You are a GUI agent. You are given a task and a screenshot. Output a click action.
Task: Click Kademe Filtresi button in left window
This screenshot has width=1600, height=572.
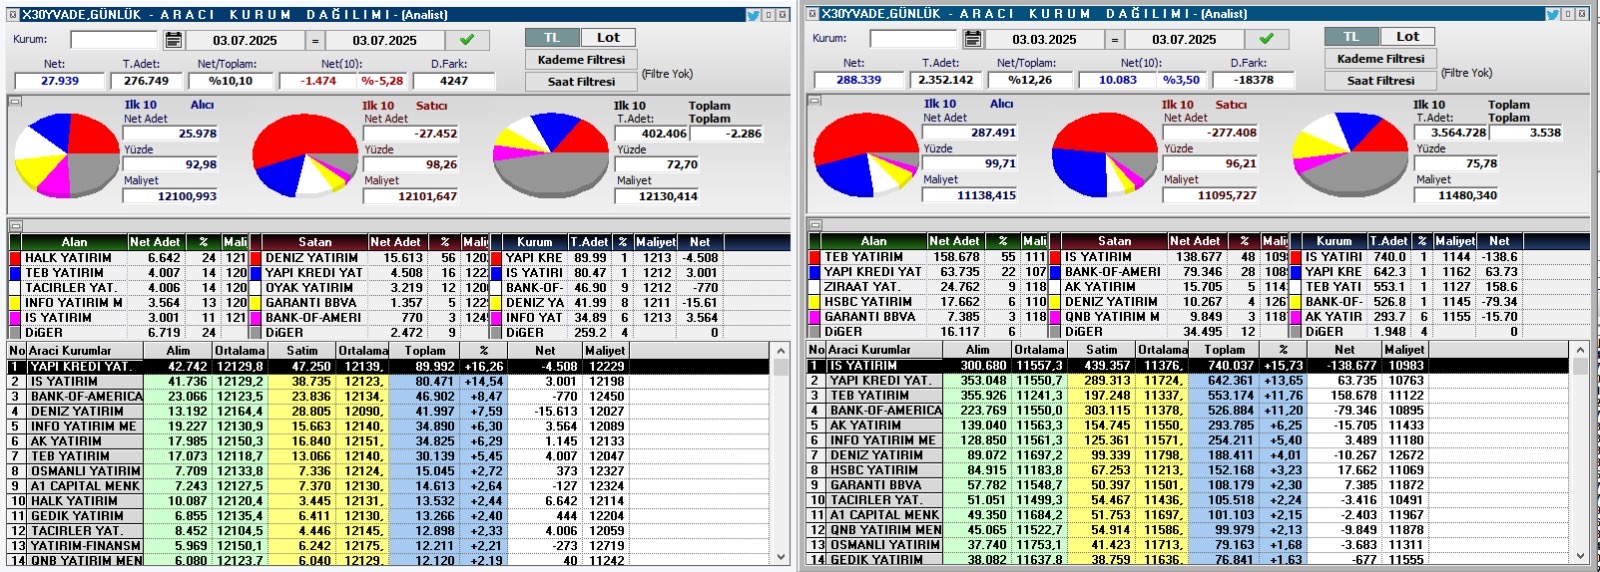(x=581, y=60)
